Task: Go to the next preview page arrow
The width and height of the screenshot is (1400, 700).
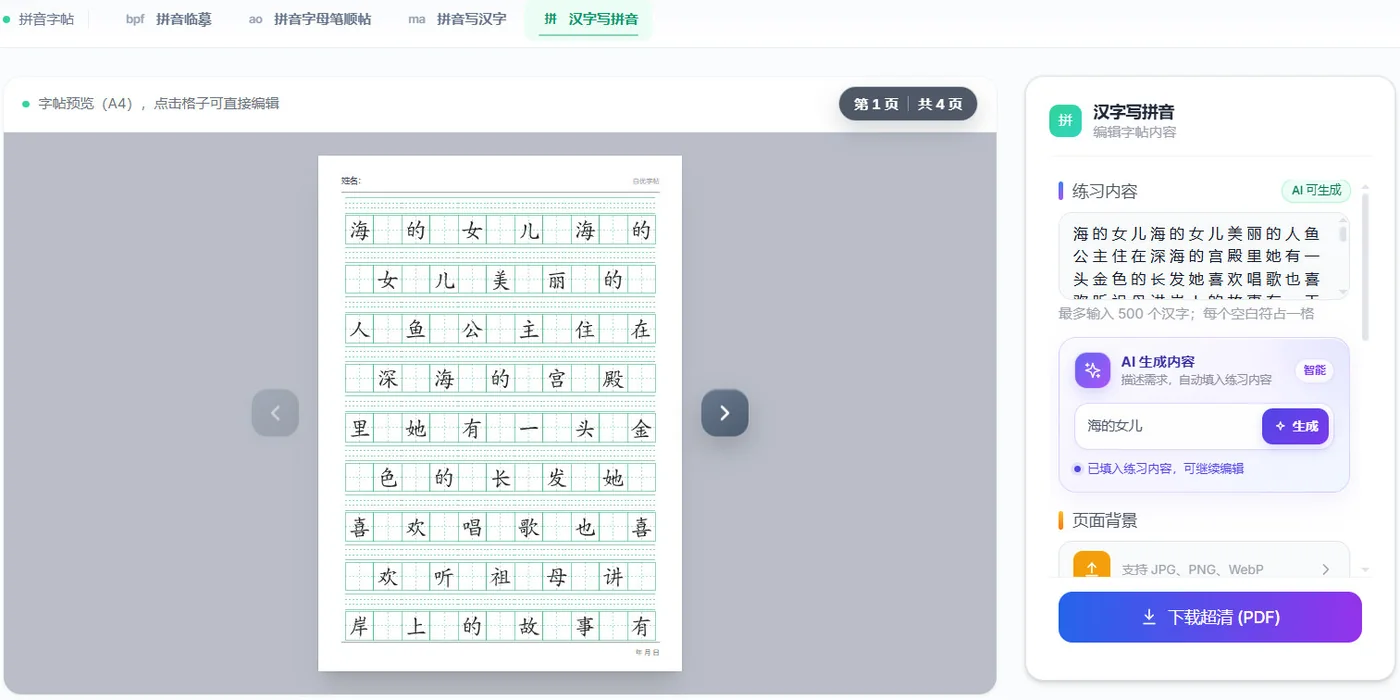Action: pos(725,413)
